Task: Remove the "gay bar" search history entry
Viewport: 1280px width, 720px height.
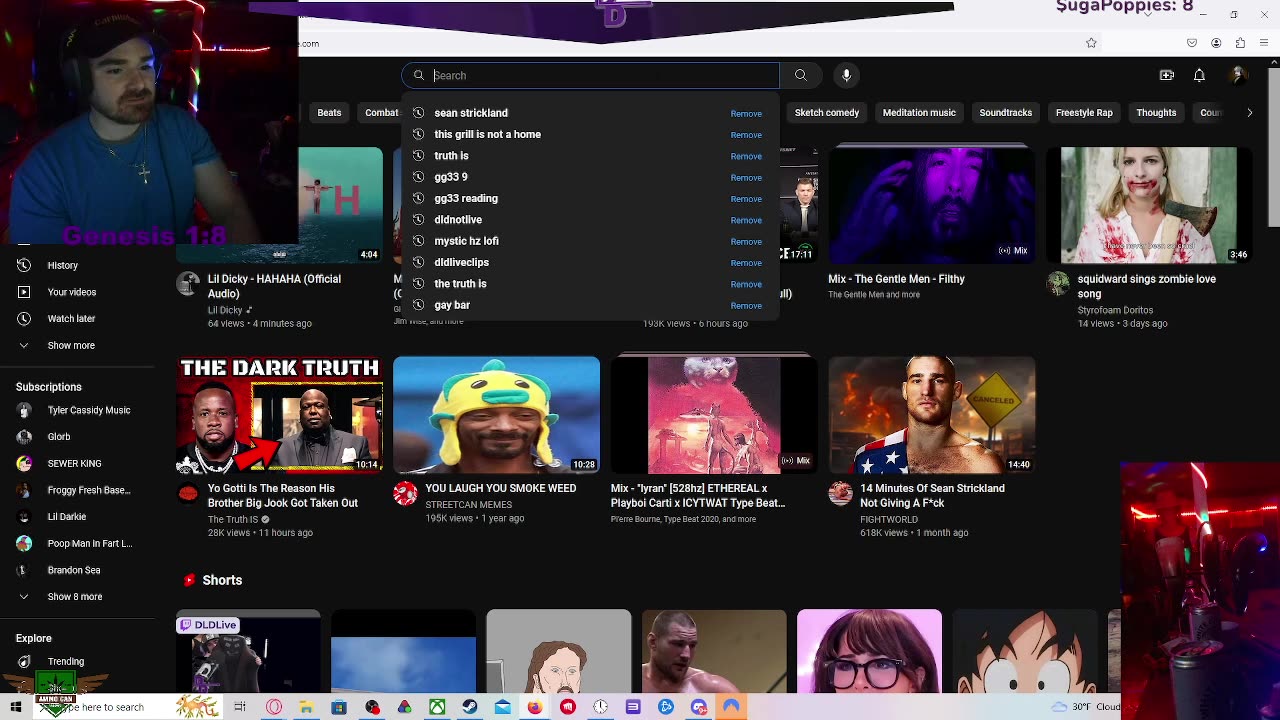Action: (746, 305)
